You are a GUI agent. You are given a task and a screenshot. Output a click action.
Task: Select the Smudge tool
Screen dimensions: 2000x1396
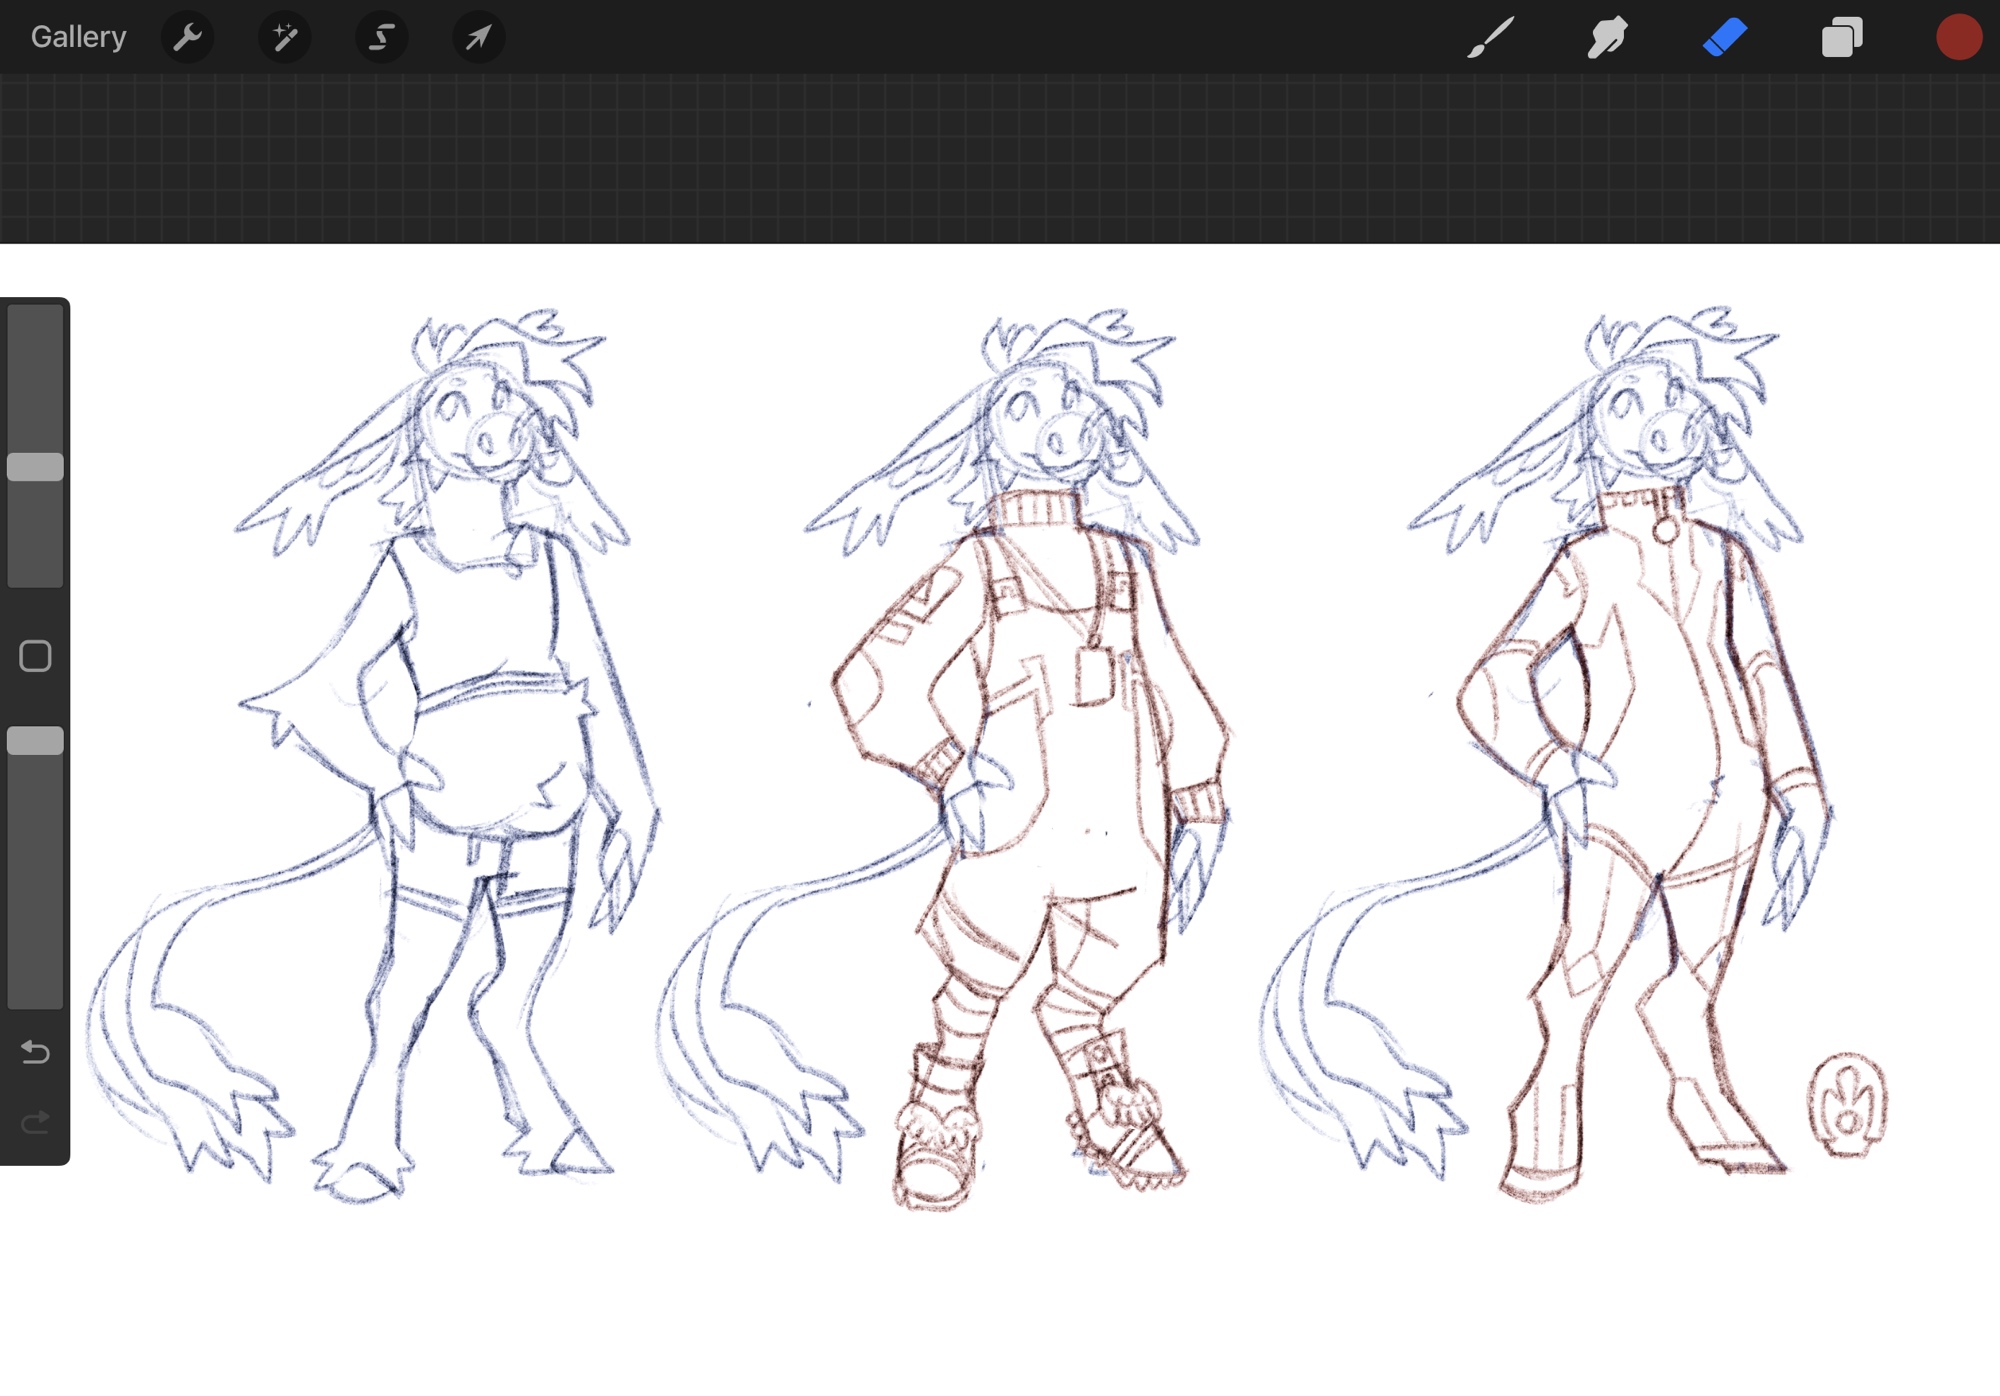coord(1607,37)
